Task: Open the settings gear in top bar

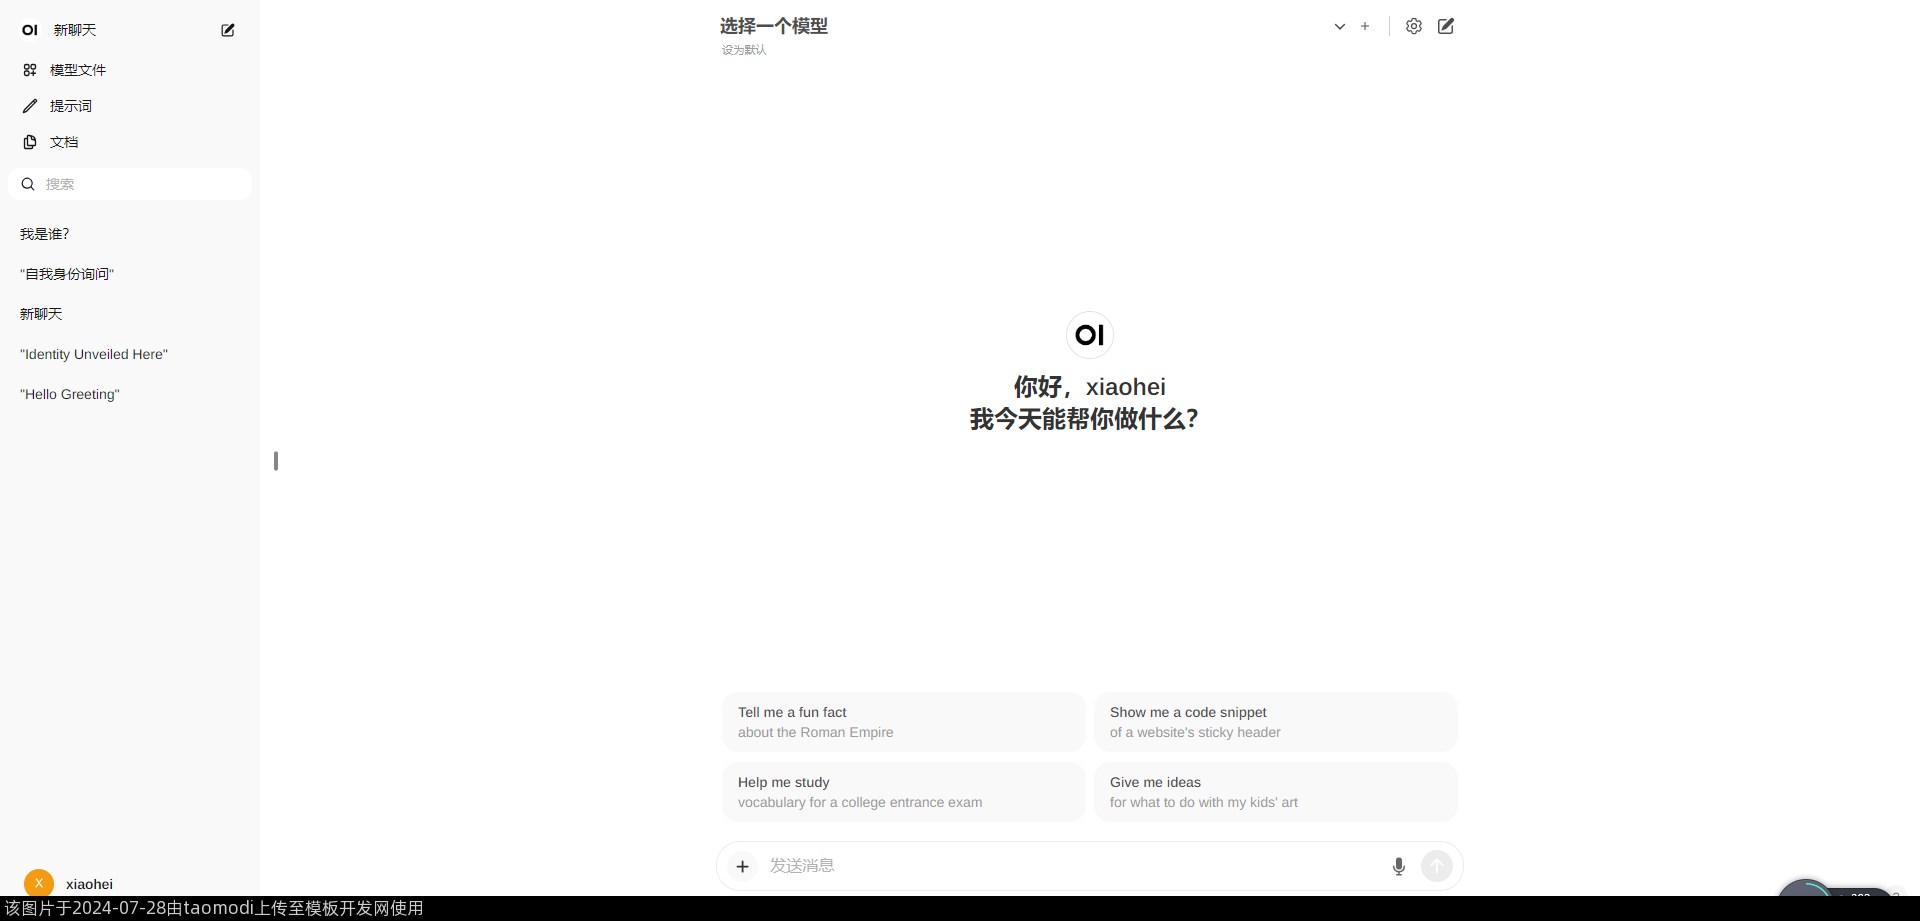Action: (x=1413, y=27)
